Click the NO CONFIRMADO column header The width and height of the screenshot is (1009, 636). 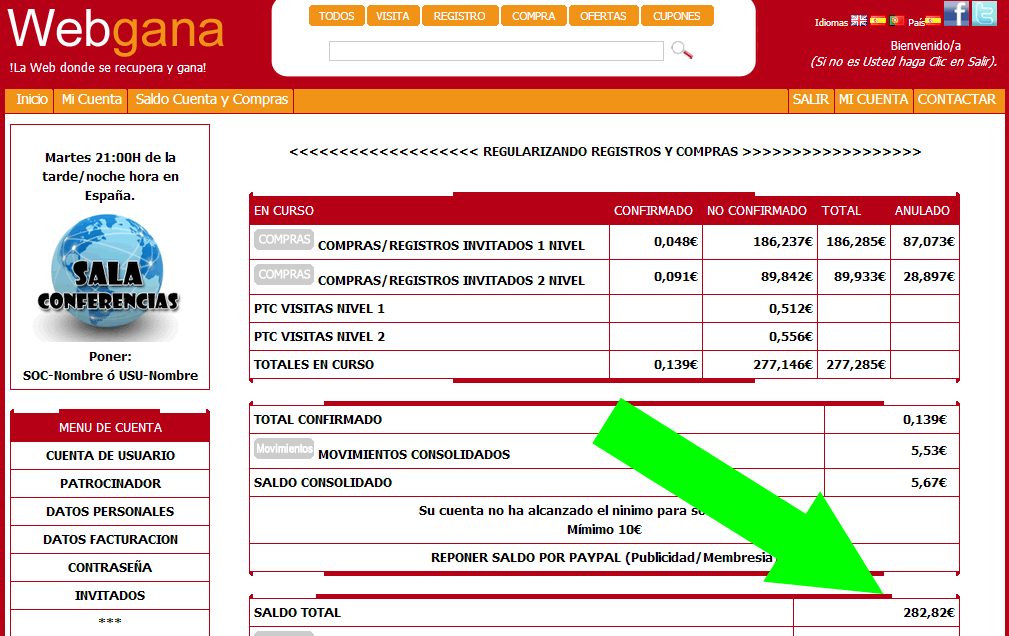(x=756, y=211)
